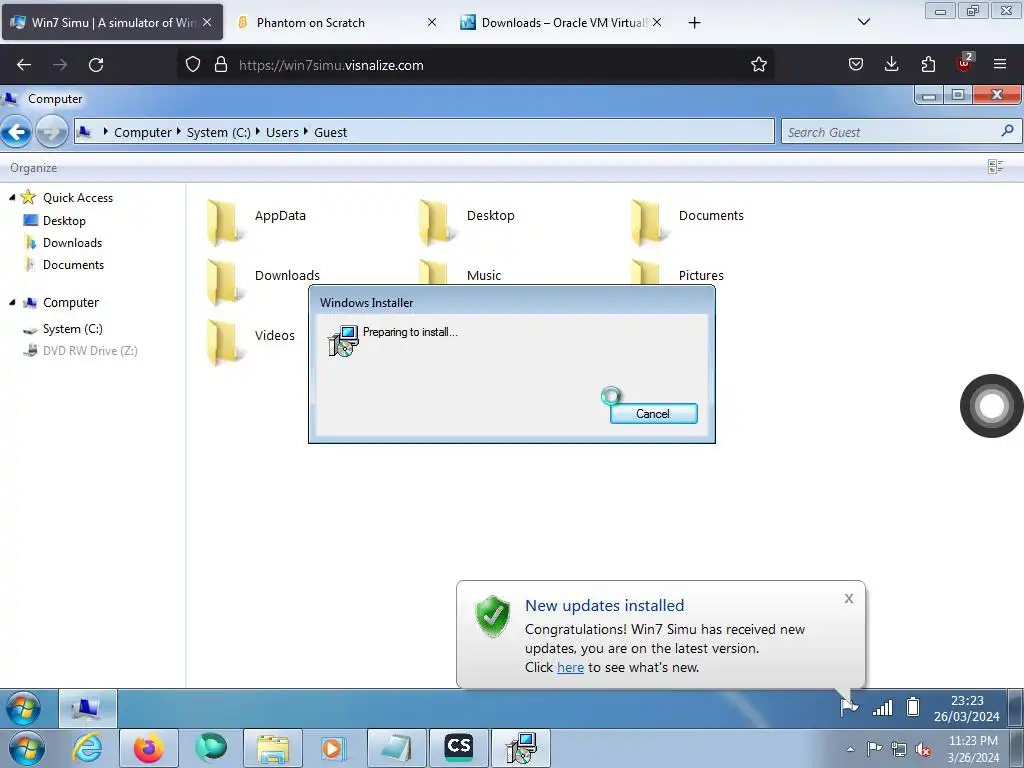Dismiss the New updates installed notification
The width and height of the screenshot is (1024, 768).
(848, 598)
